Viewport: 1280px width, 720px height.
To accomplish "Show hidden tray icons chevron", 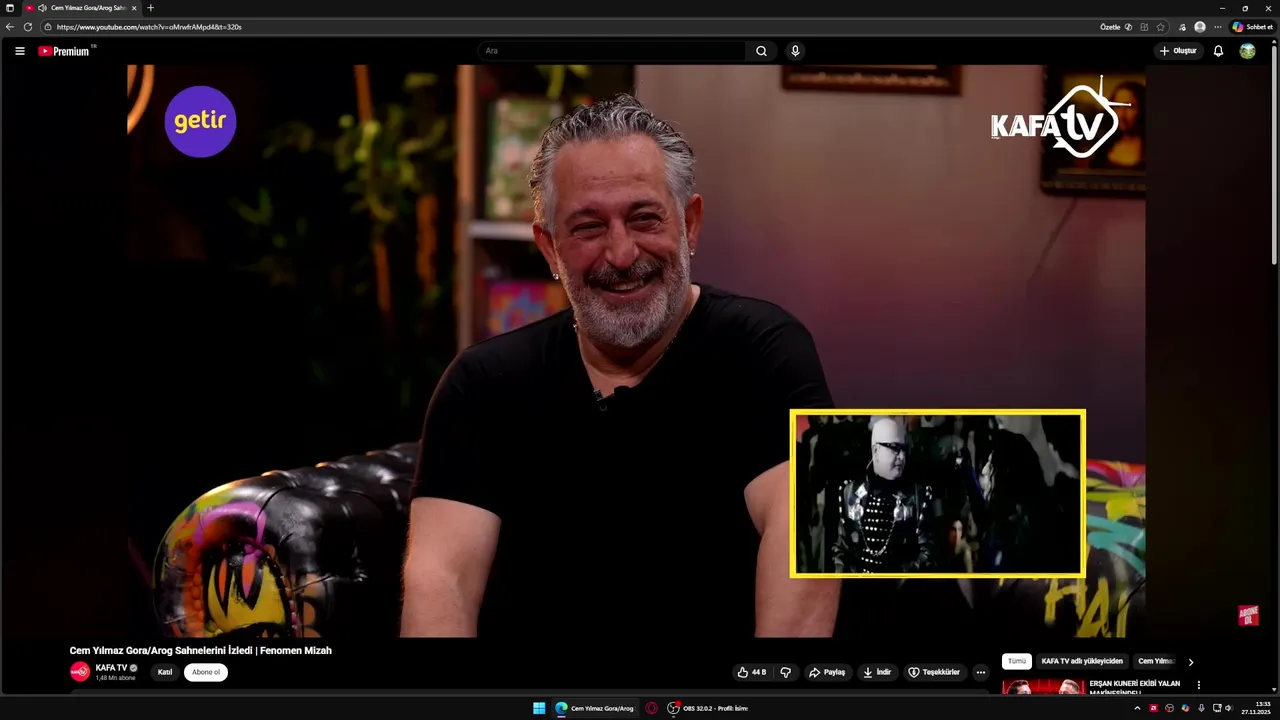I will click(x=1137, y=708).
